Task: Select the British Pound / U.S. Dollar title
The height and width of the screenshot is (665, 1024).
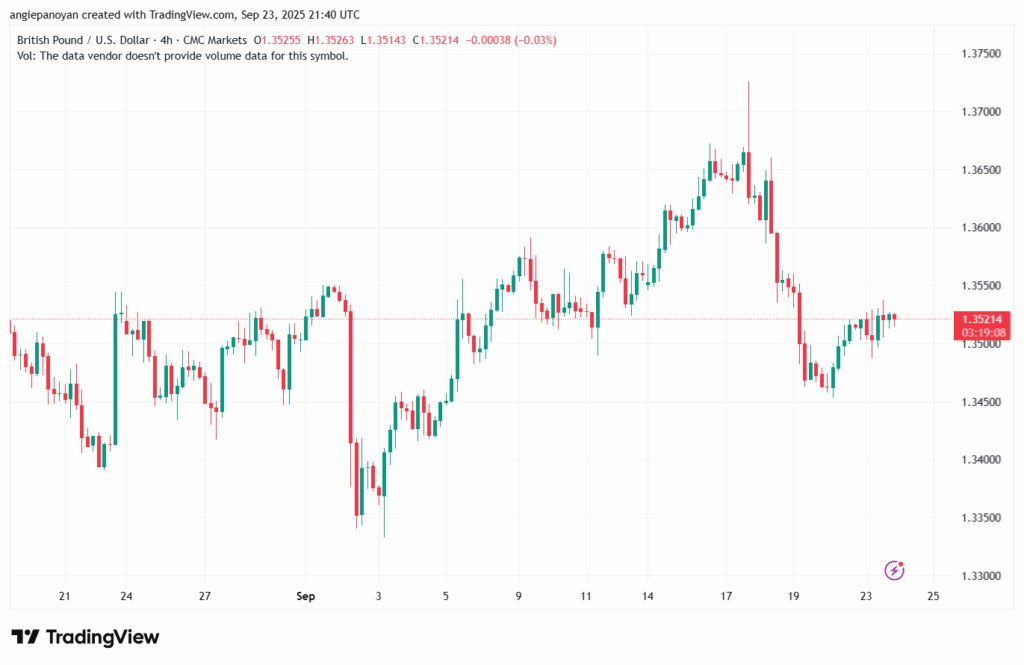Action: pyautogui.click(x=86, y=40)
